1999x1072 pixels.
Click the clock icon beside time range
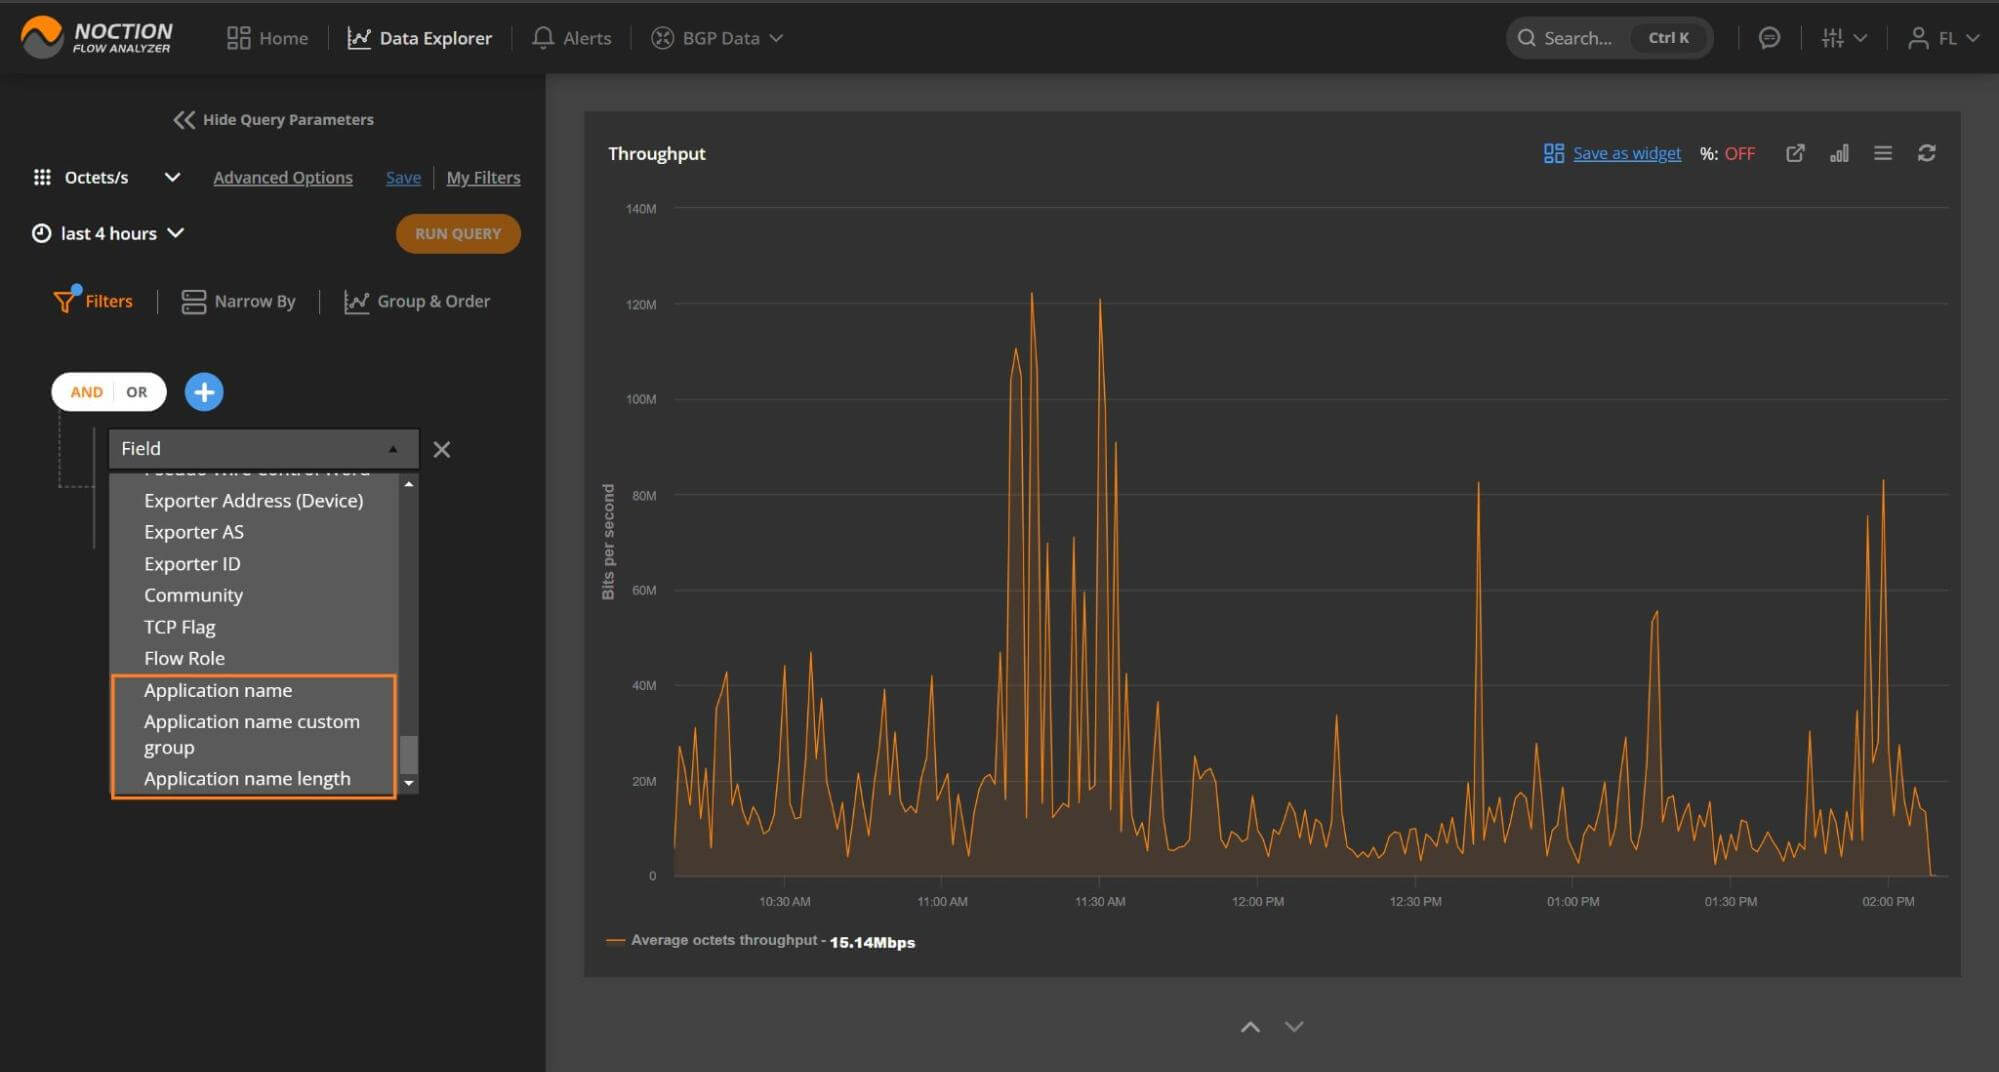41,233
